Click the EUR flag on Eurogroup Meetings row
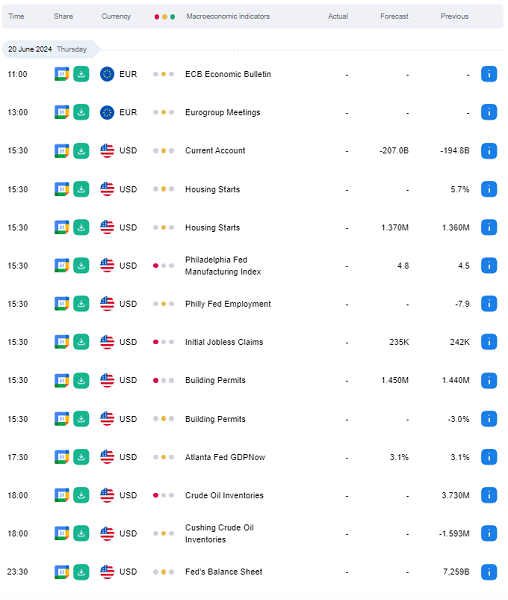Screen dimensions: 508x600 pos(107,112)
